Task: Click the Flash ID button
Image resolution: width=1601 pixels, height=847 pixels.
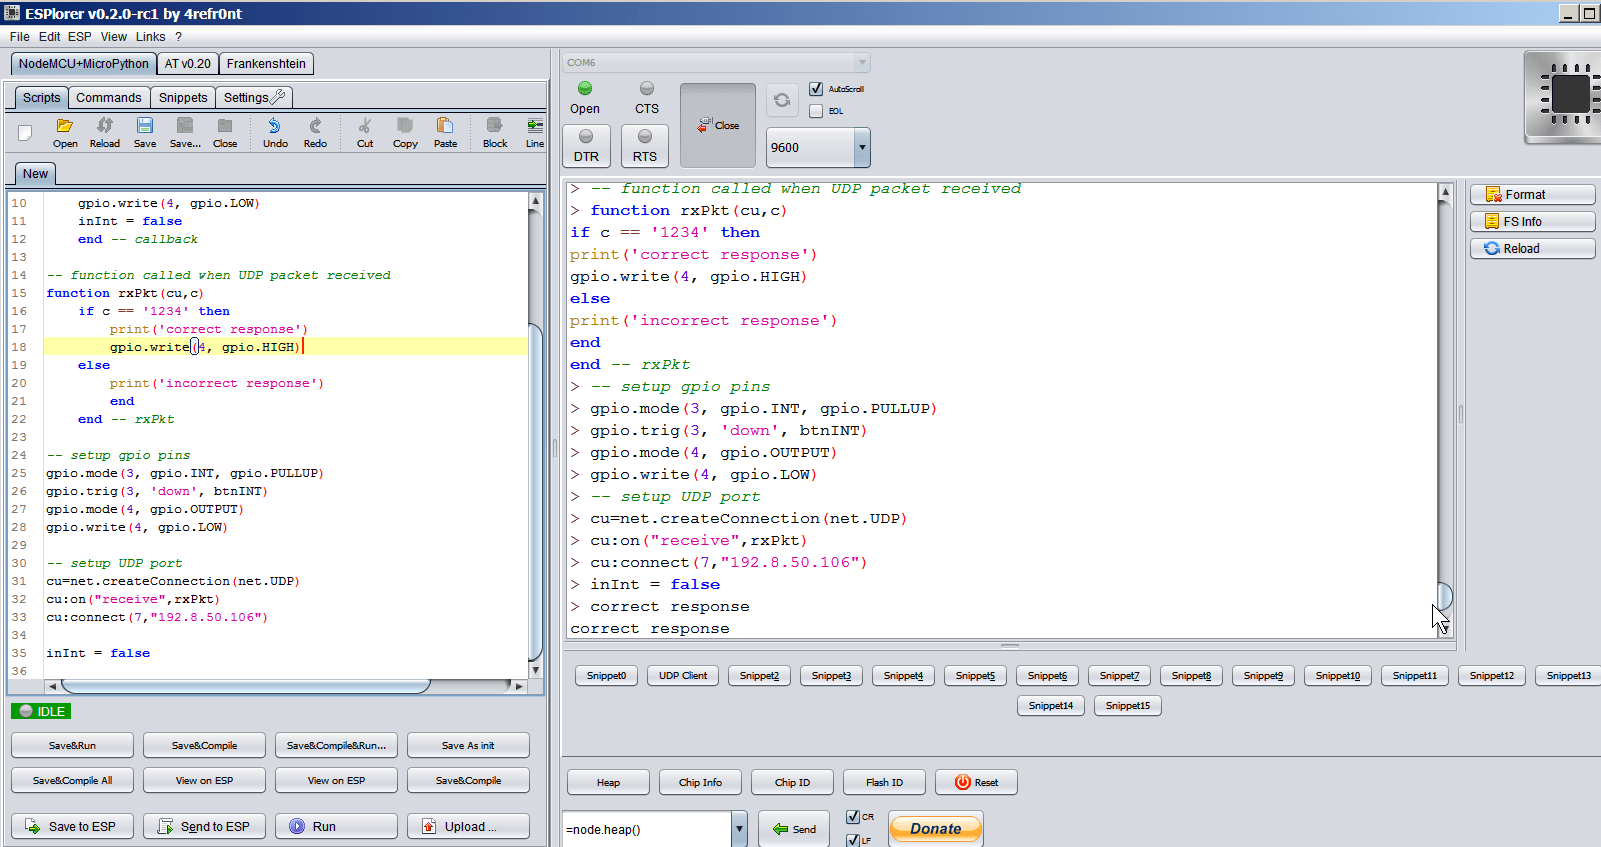Action: [884, 782]
